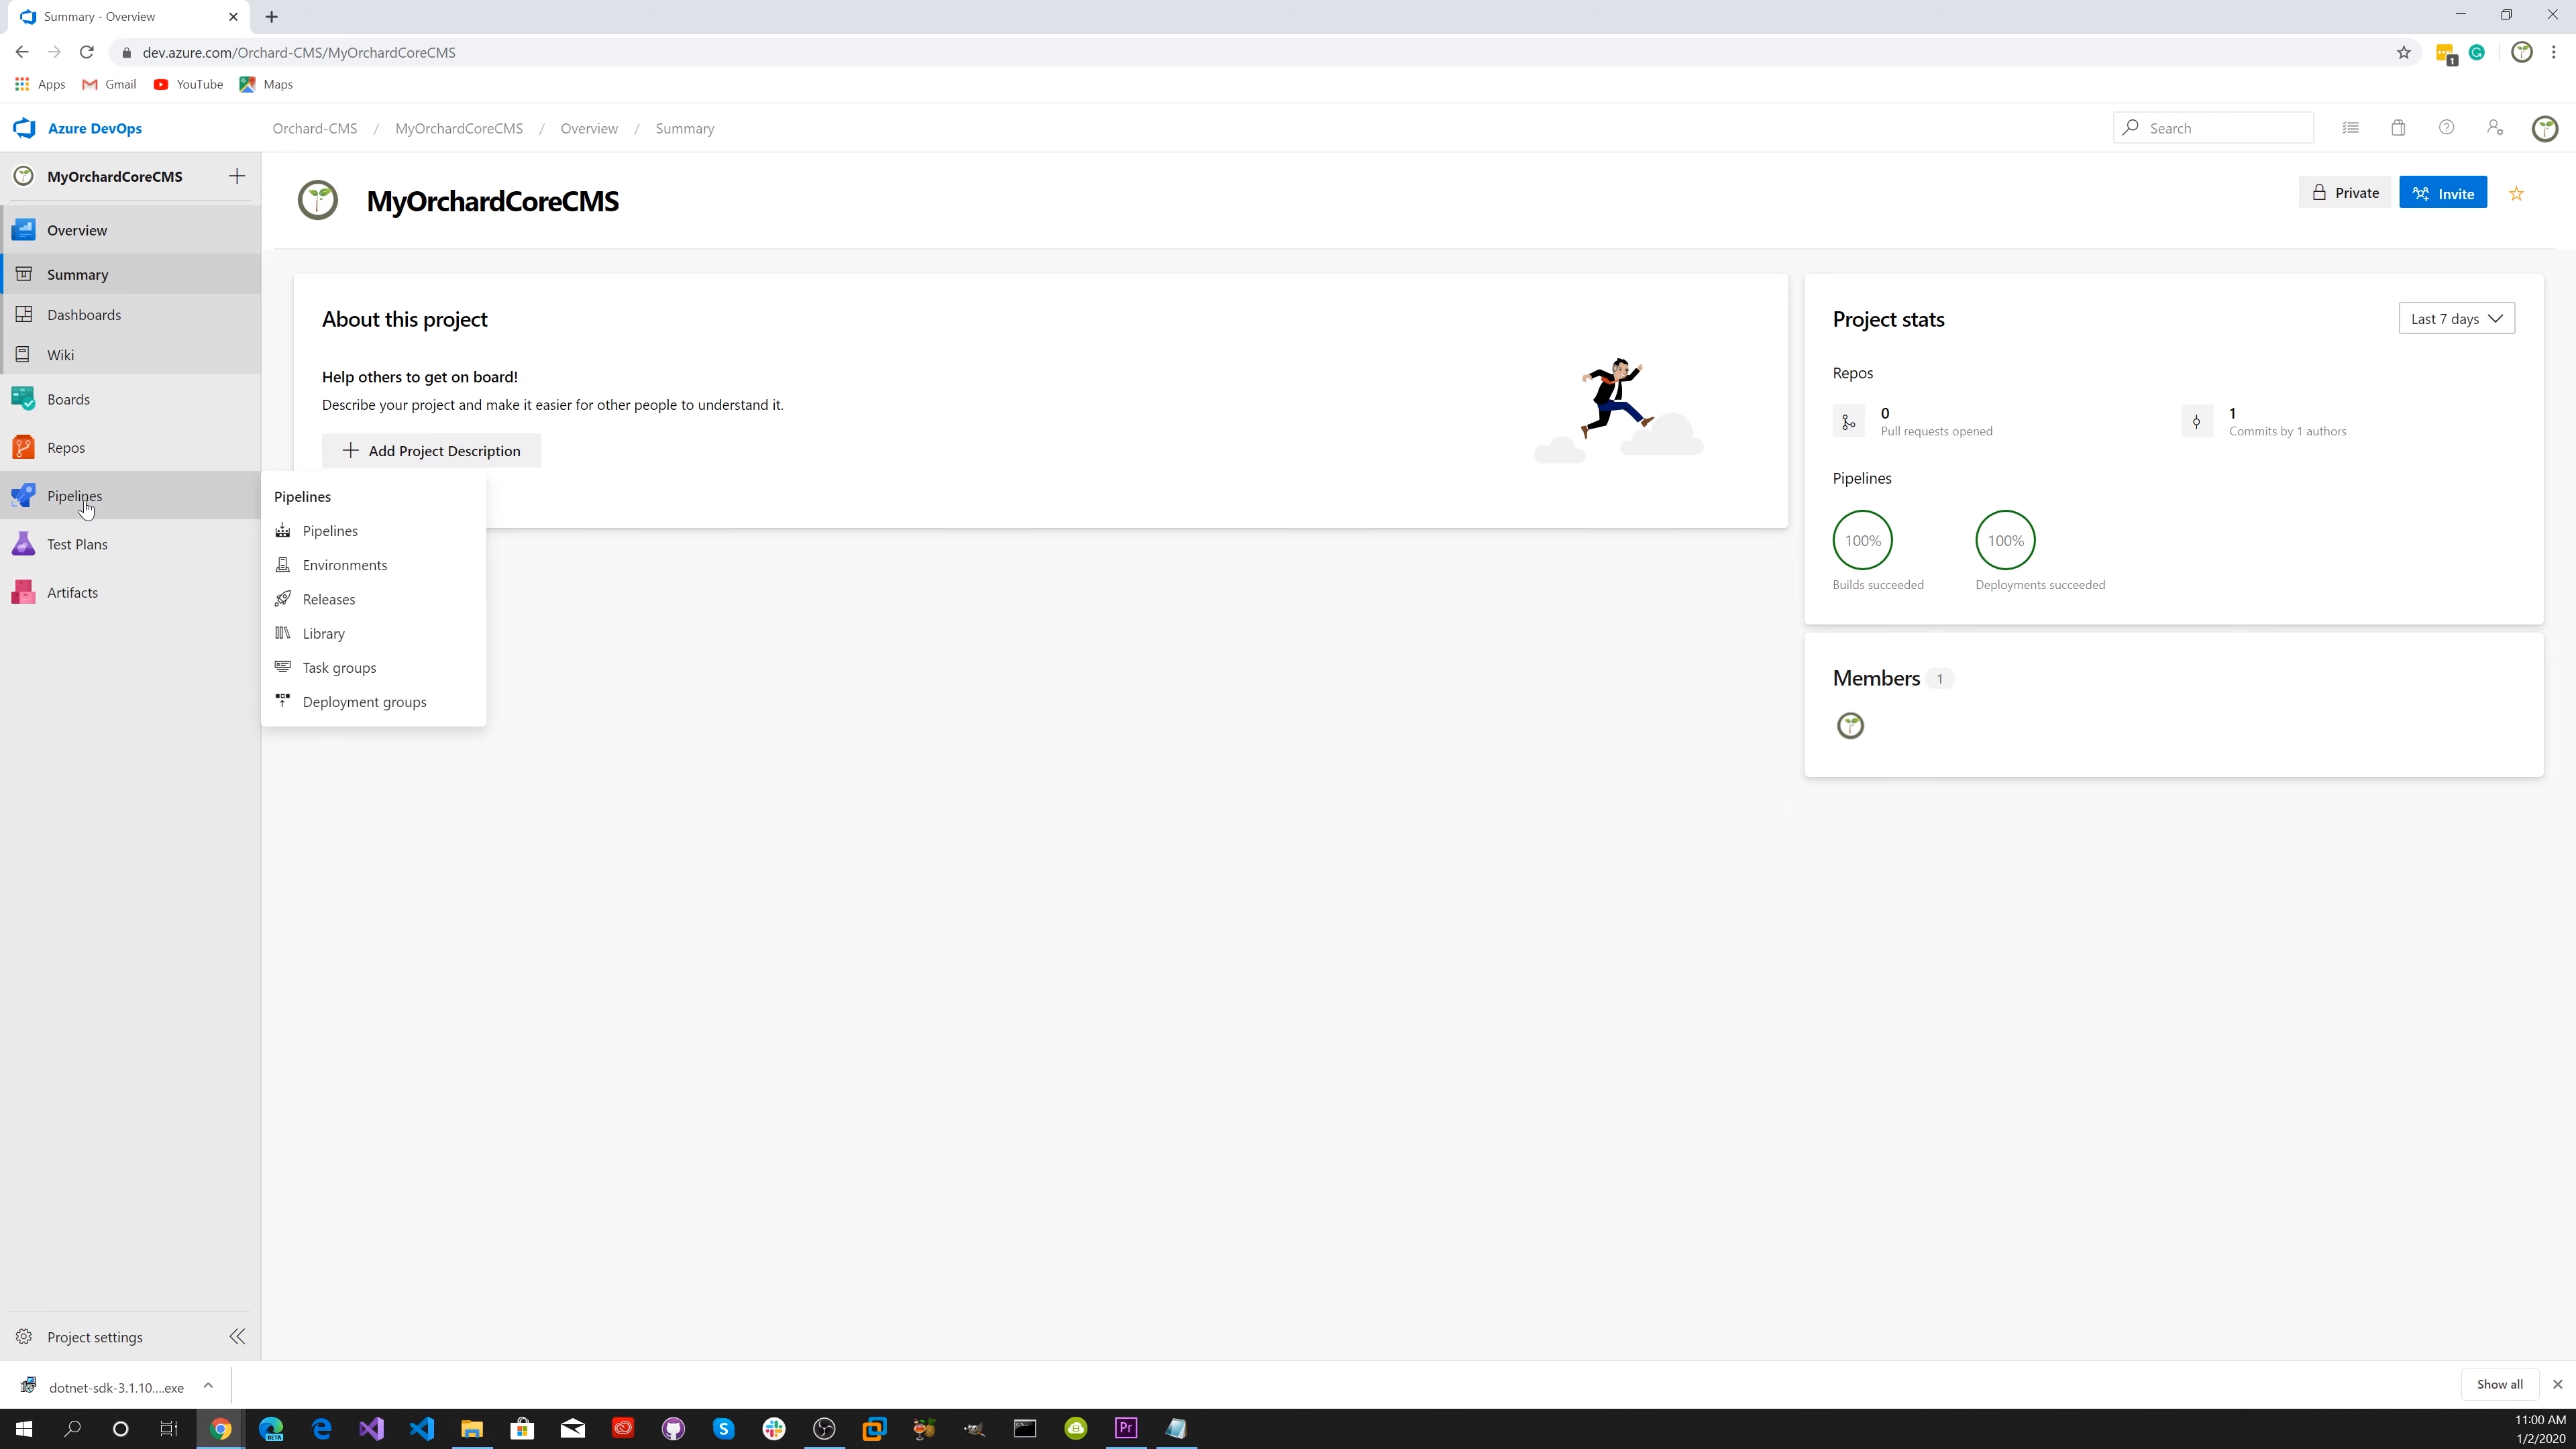Reload the page
Image resolution: width=2576 pixels, height=1449 pixels.
[x=87, y=52]
